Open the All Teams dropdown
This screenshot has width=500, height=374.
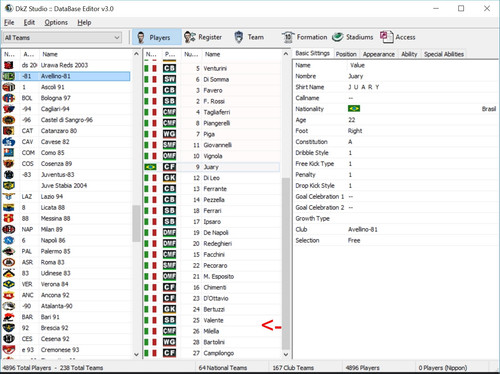click(62, 37)
